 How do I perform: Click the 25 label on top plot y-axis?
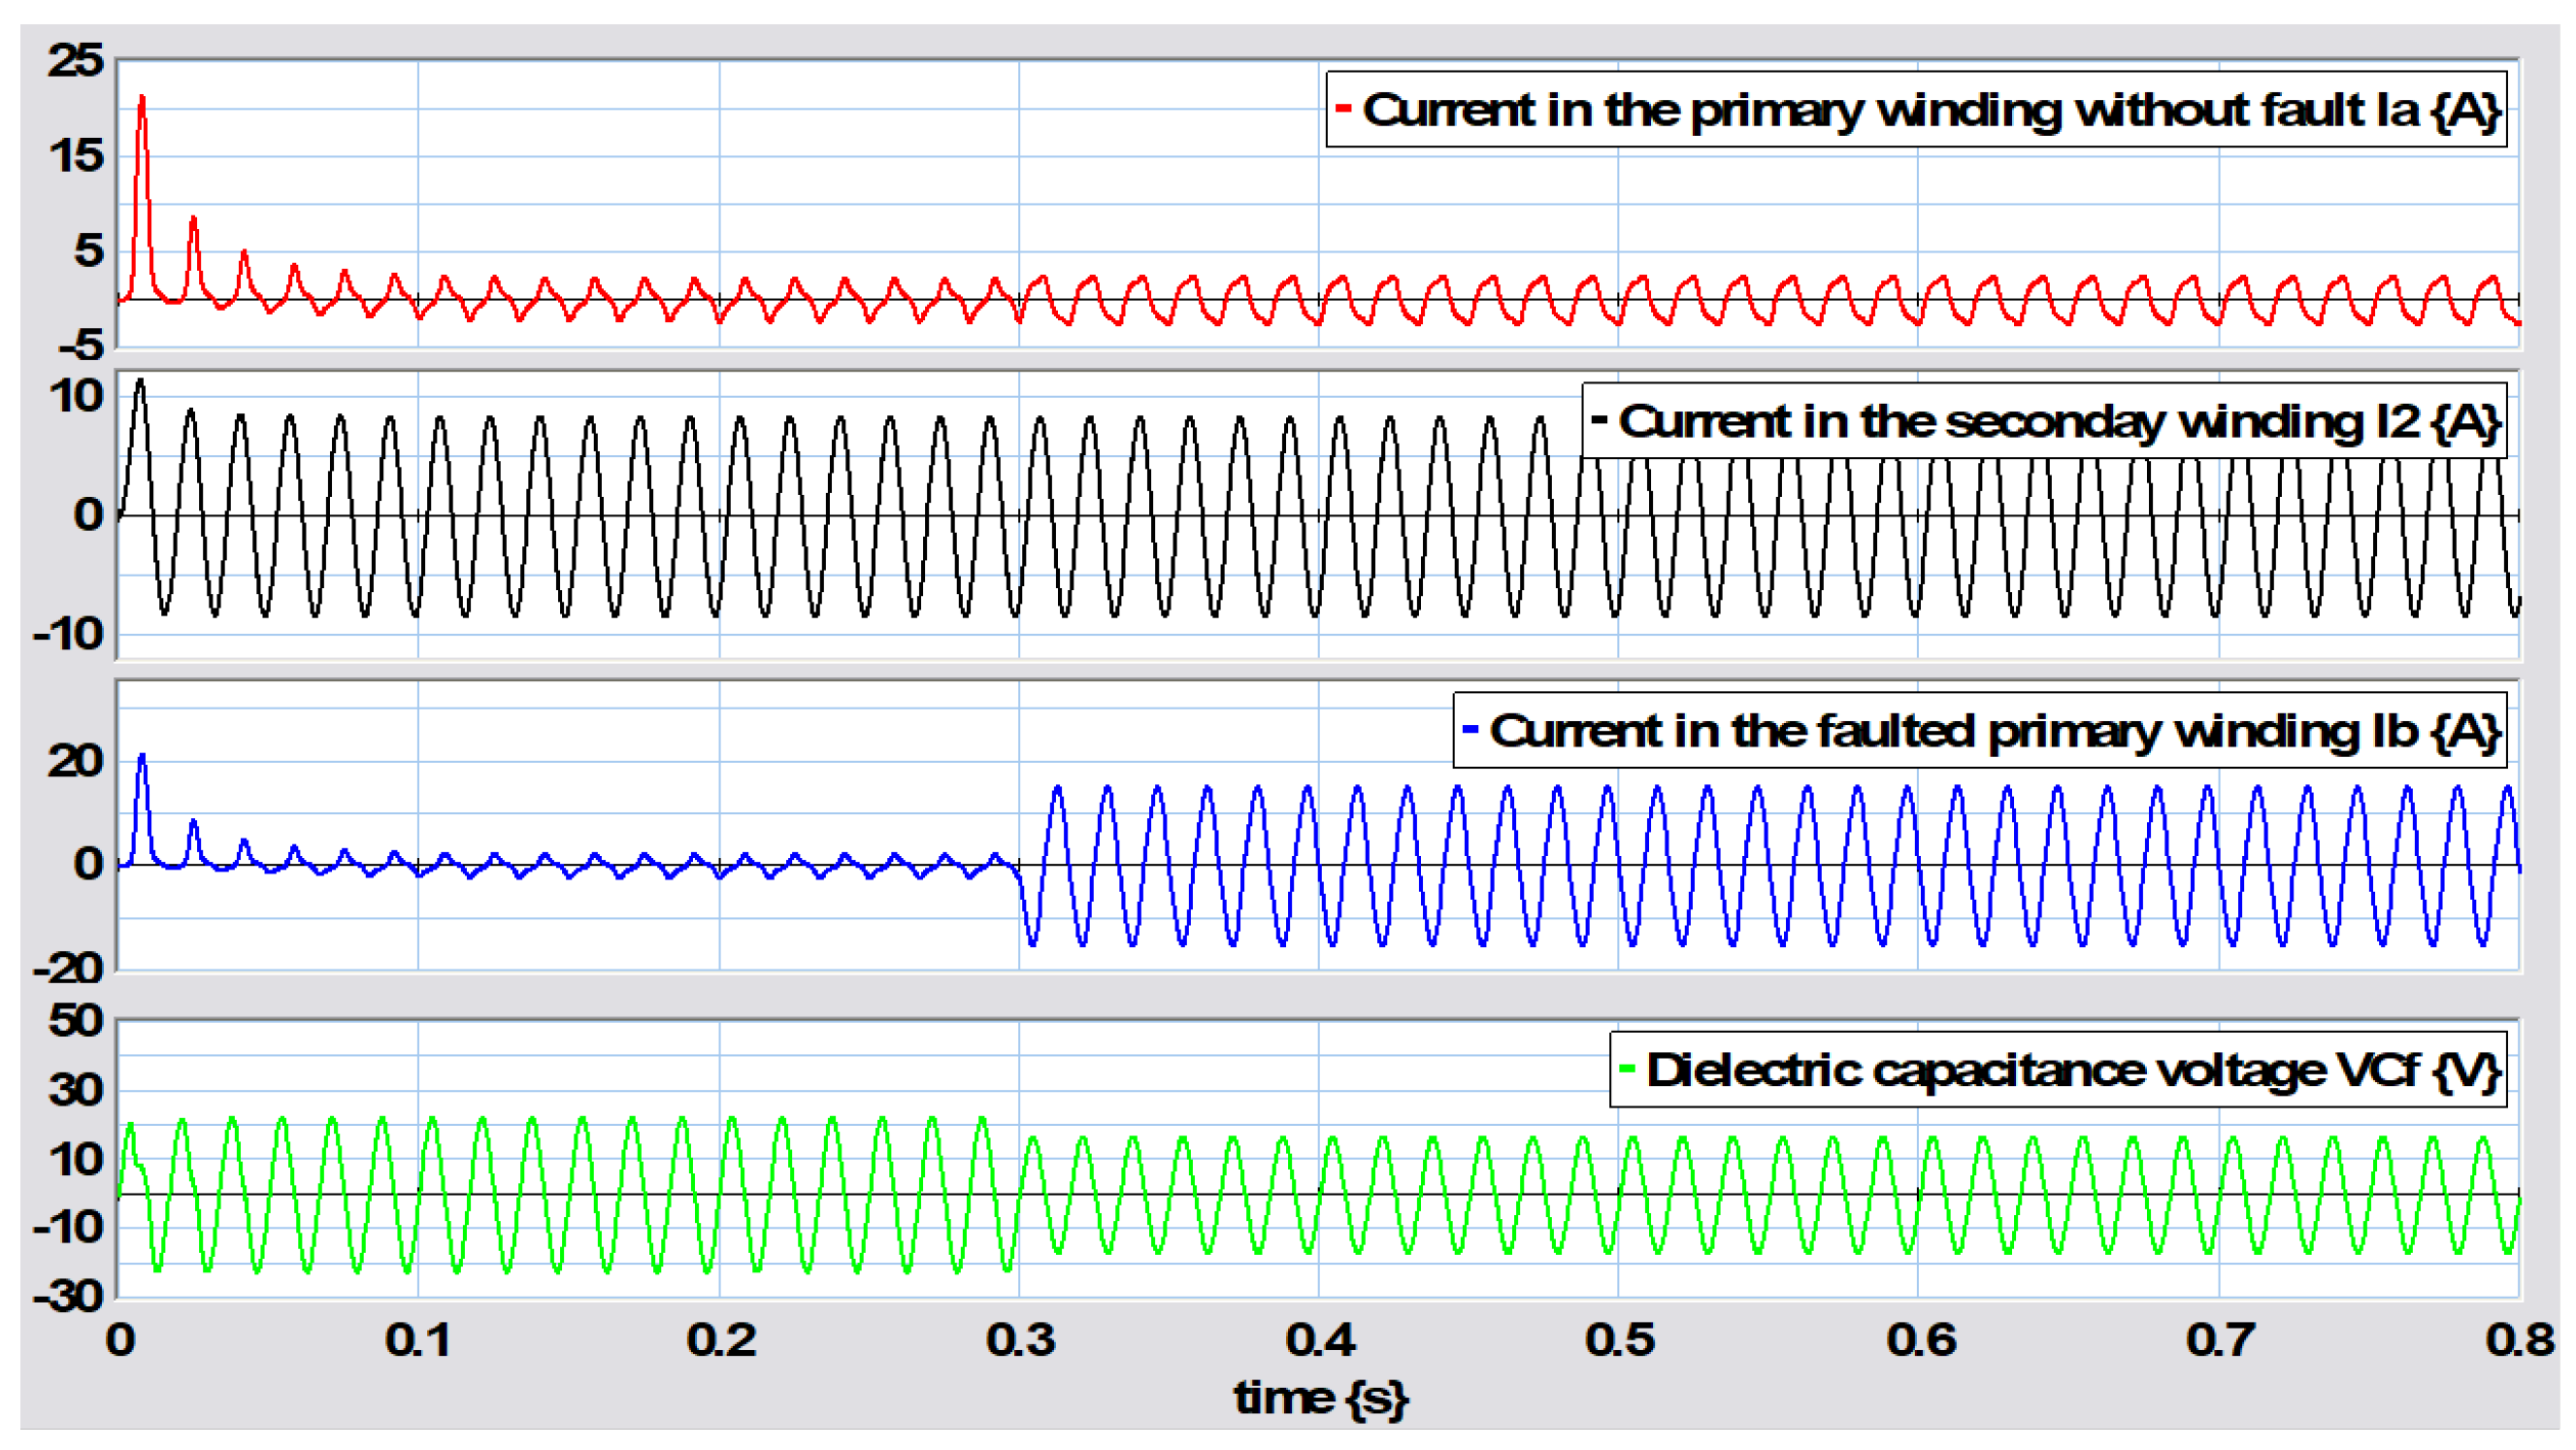tap(76, 60)
